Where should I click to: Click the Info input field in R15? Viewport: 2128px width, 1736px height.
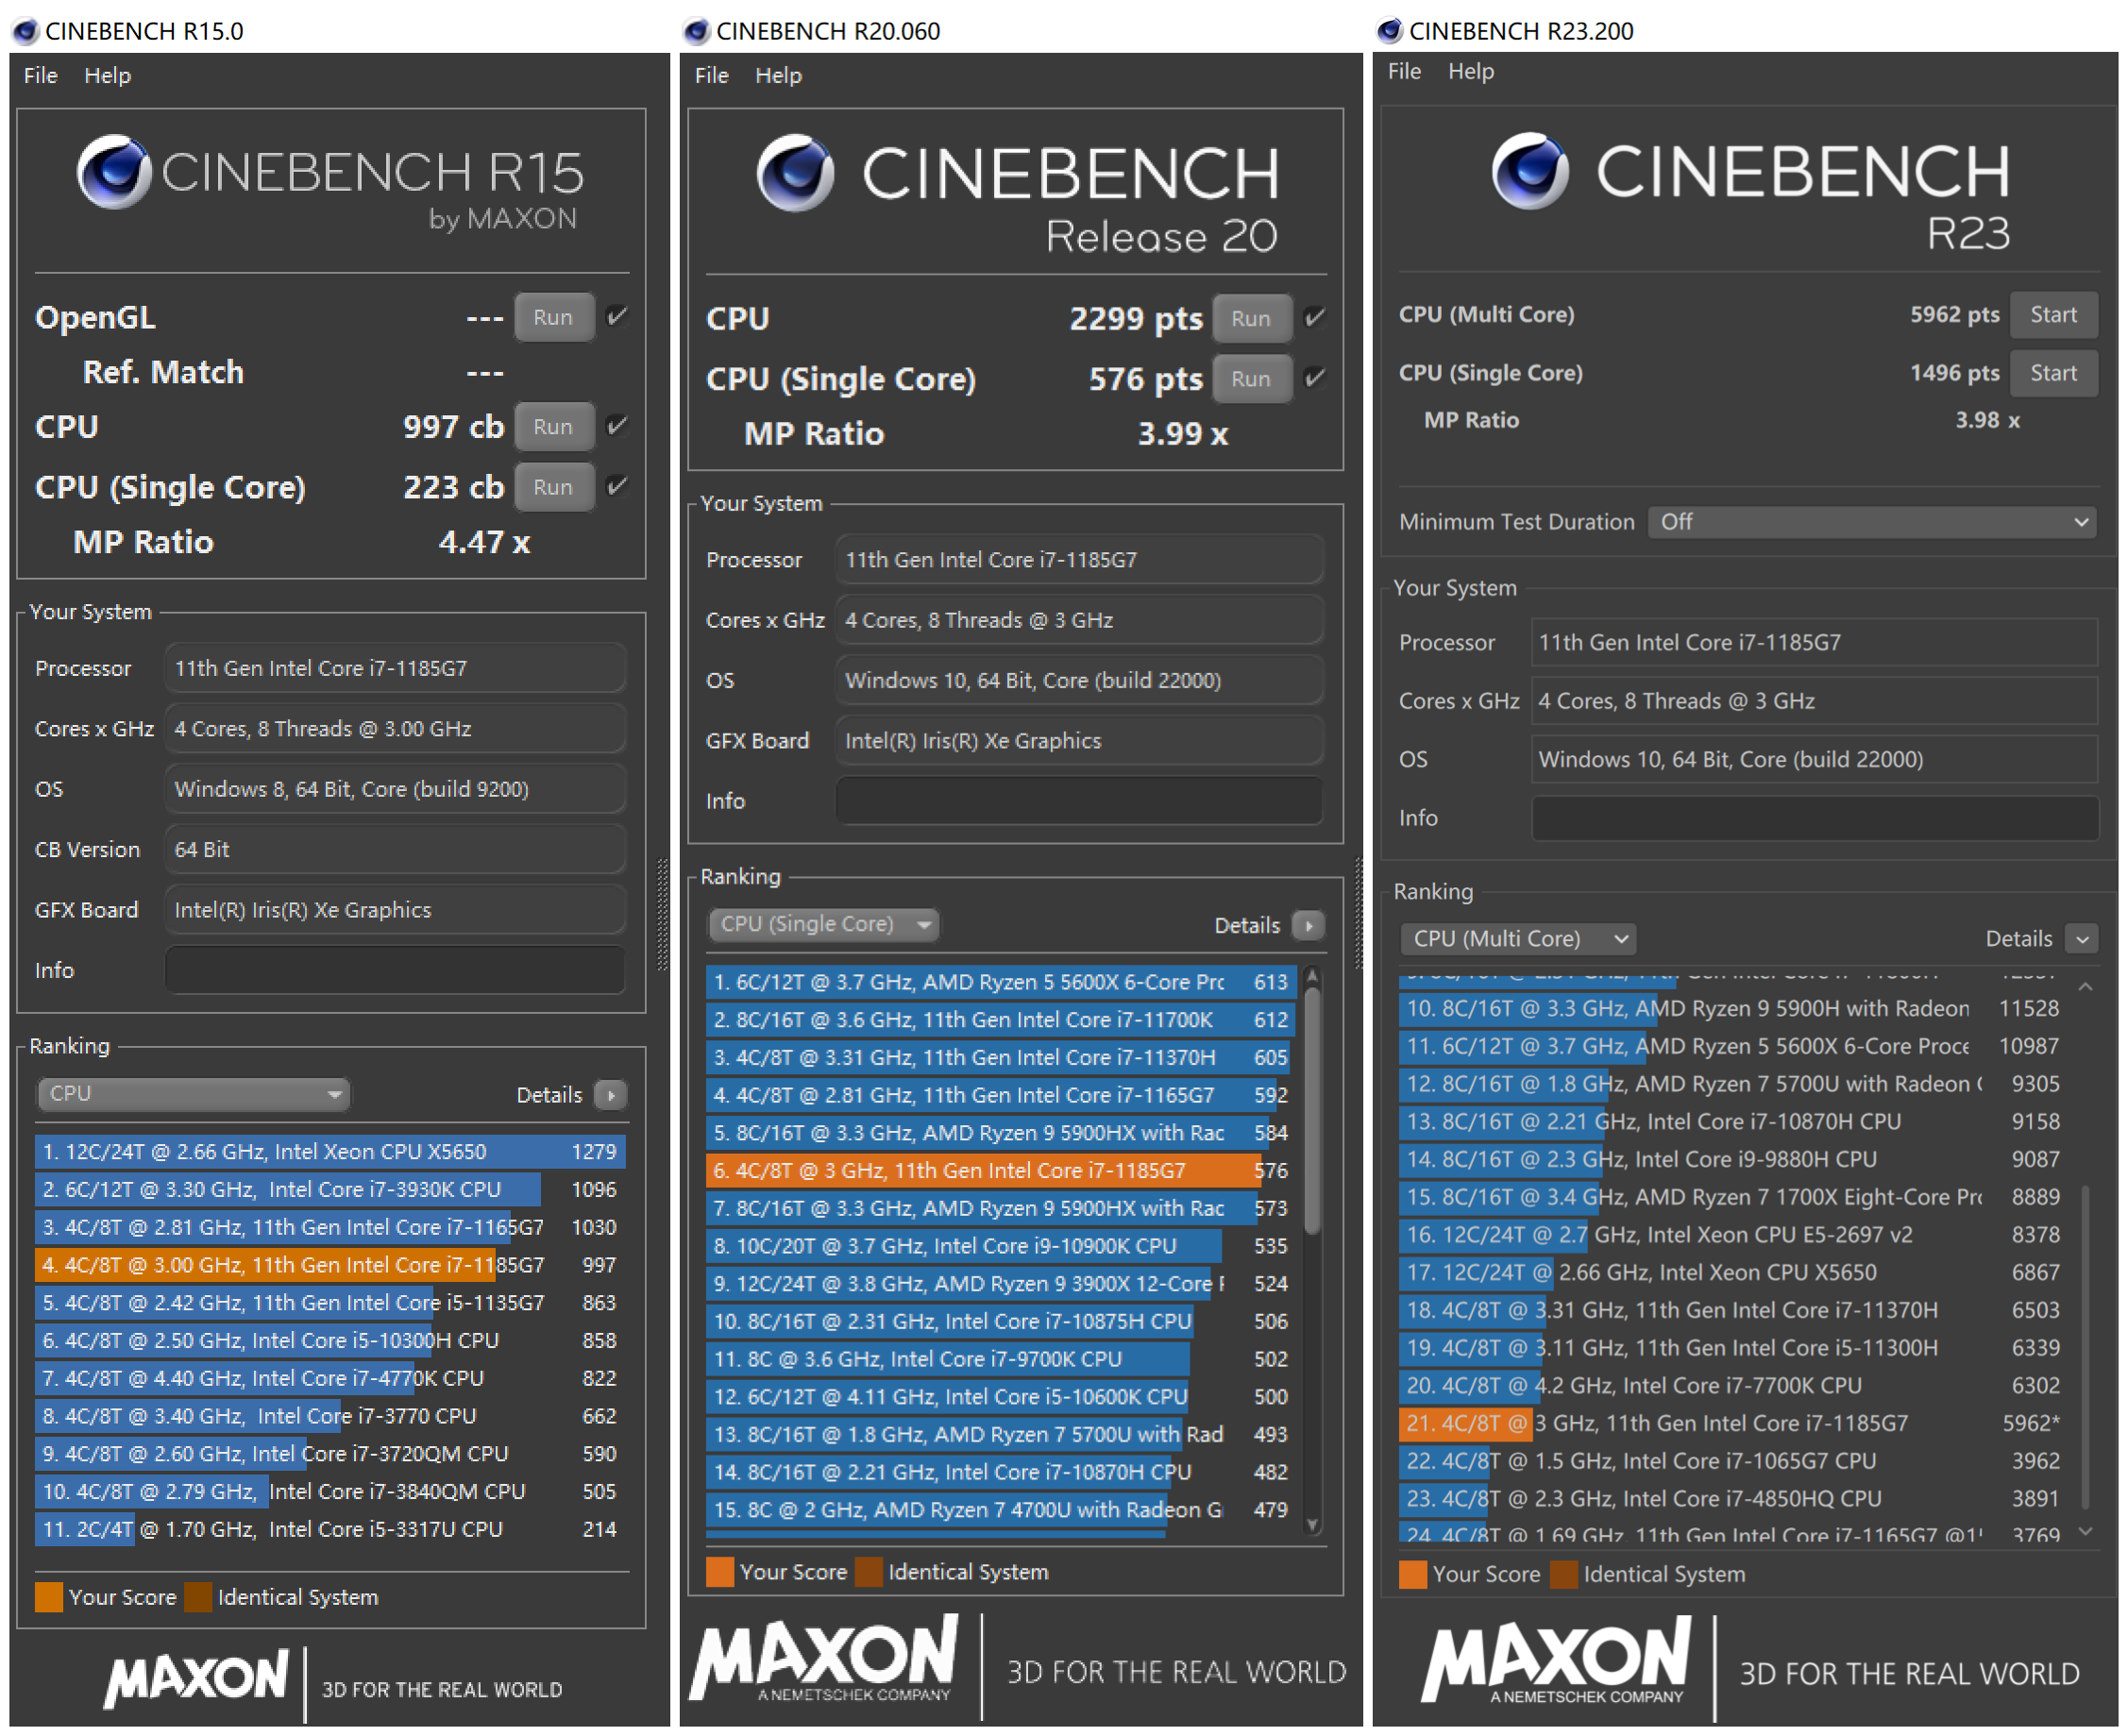pos(395,970)
